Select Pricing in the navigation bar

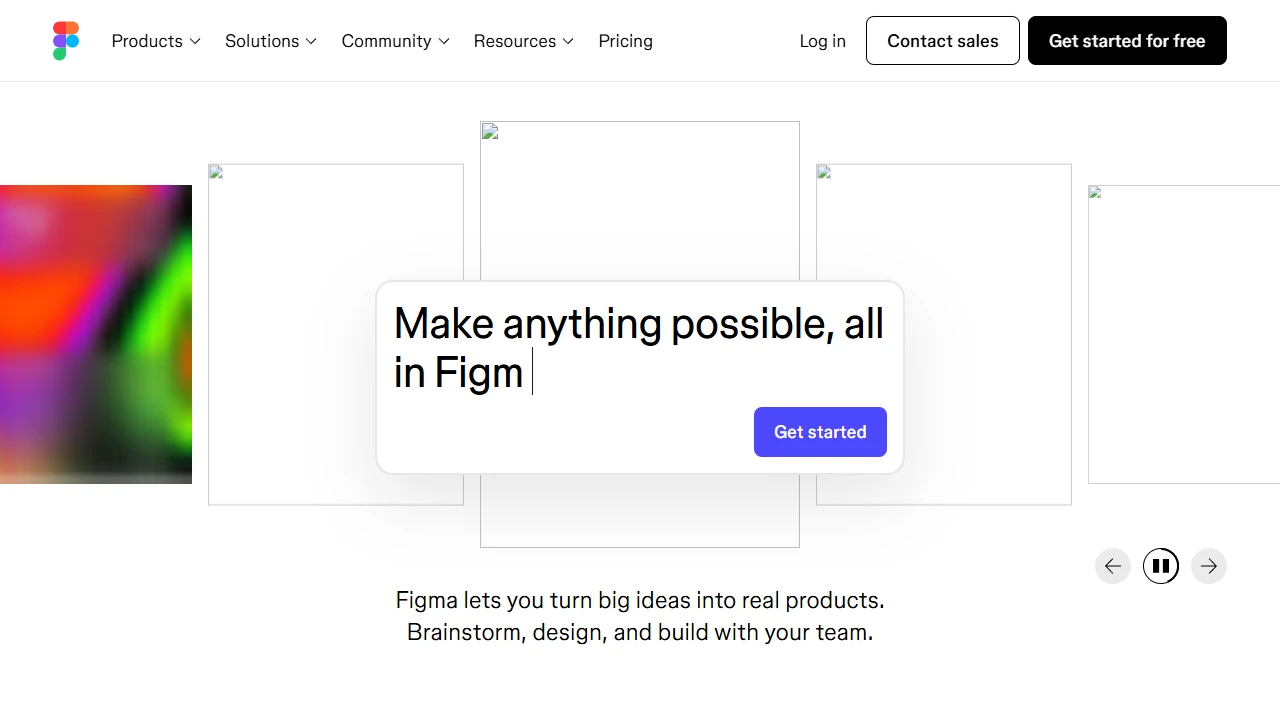625,41
